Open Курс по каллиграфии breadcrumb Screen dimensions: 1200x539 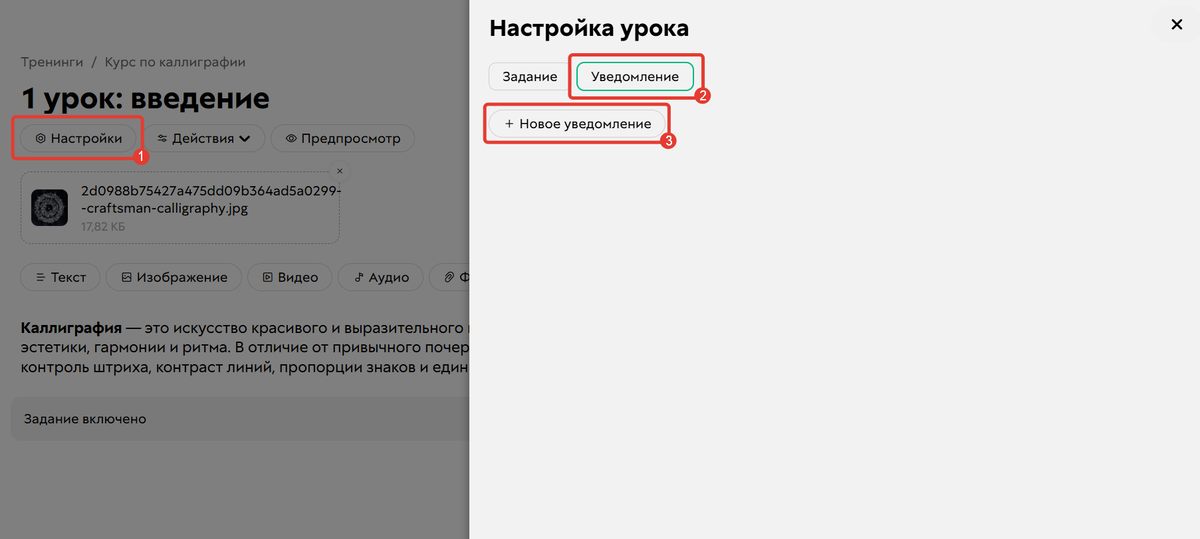175,62
